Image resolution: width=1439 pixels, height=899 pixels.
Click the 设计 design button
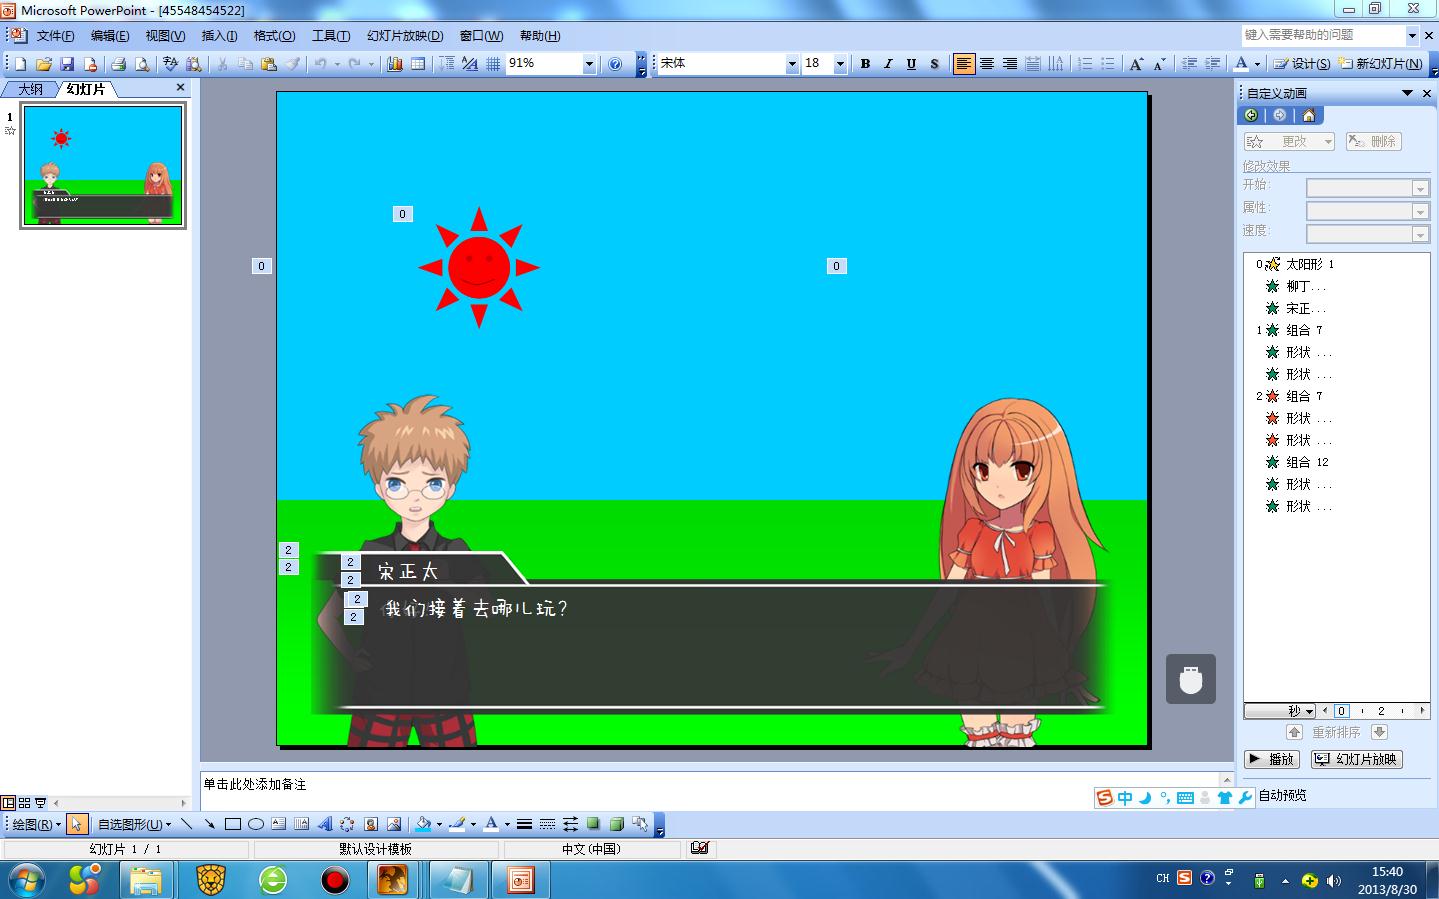point(1302,64)
